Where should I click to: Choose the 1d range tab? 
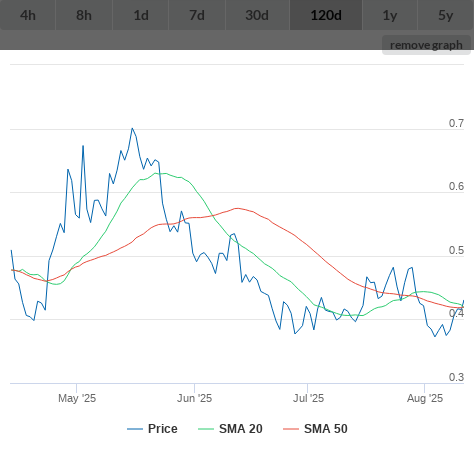(141, 15)
